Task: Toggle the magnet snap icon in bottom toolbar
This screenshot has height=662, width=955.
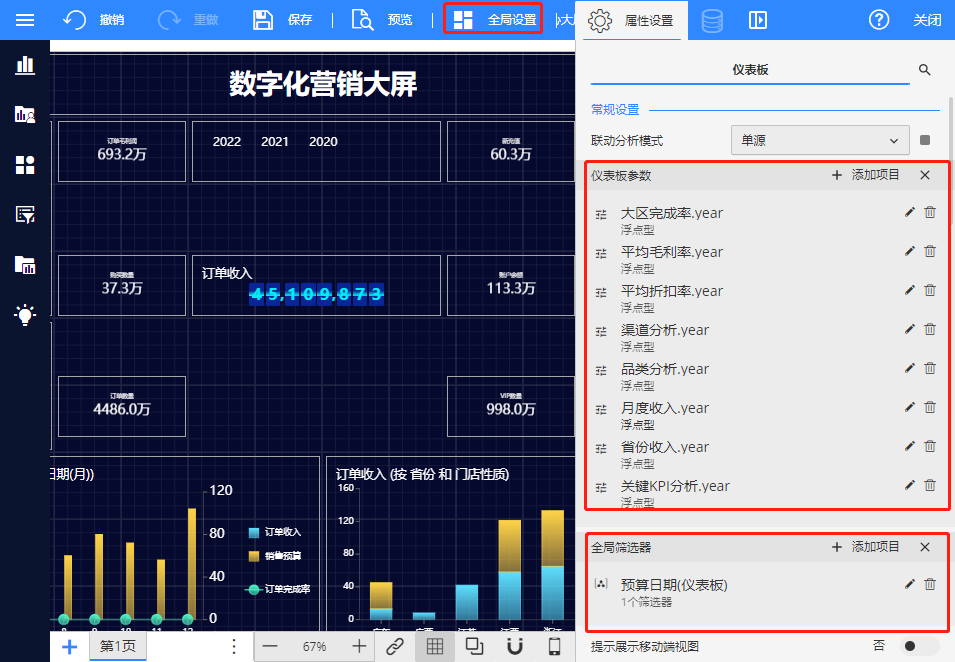Action: [515, 646]
